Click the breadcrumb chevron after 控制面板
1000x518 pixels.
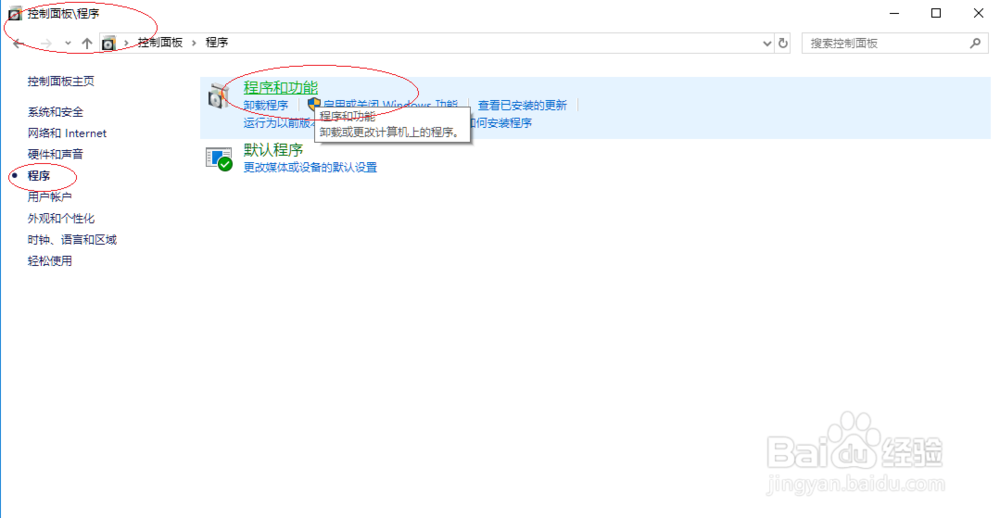194,43
